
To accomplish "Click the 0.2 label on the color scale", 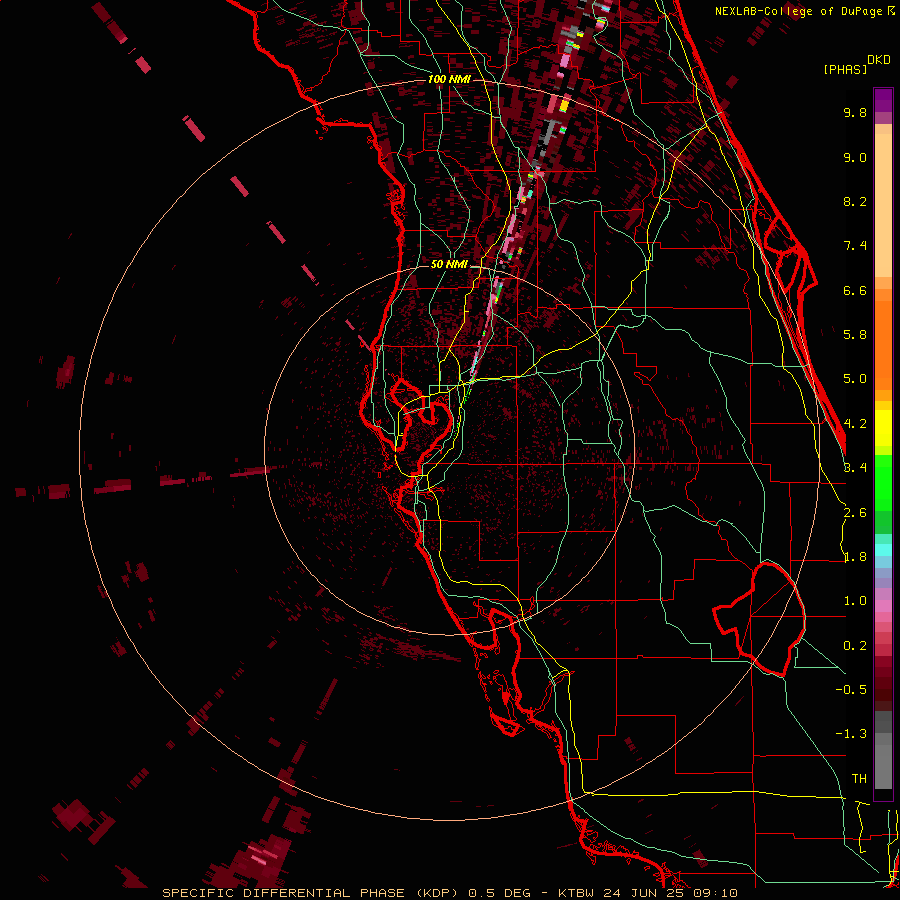I will pos(855,646).
